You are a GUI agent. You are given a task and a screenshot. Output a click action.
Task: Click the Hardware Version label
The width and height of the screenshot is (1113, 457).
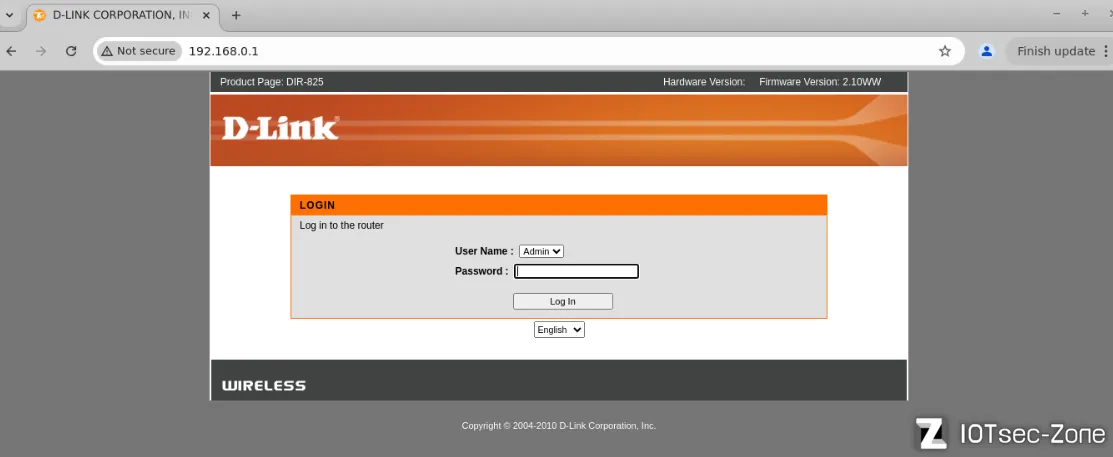[704, 82]
